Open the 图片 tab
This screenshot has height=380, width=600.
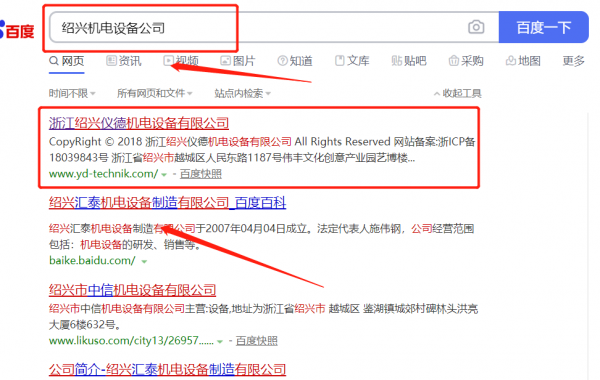pyautogui.click(x=238, y=61)
